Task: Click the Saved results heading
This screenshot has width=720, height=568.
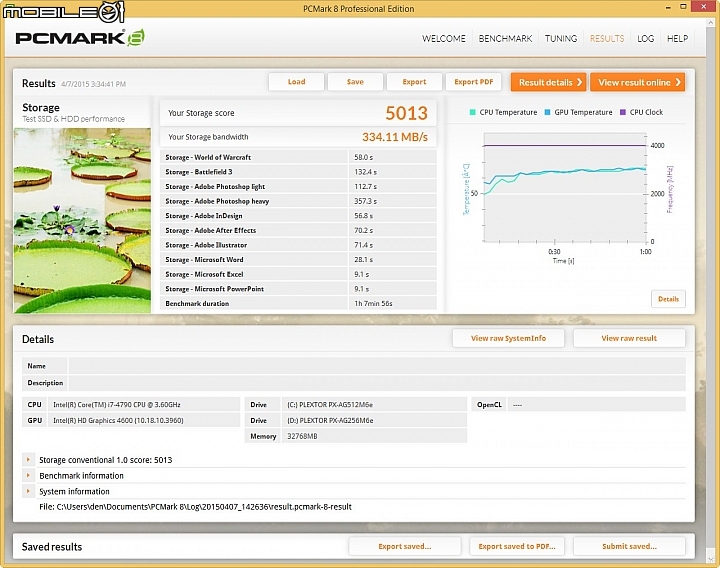Action: point(52,547)
